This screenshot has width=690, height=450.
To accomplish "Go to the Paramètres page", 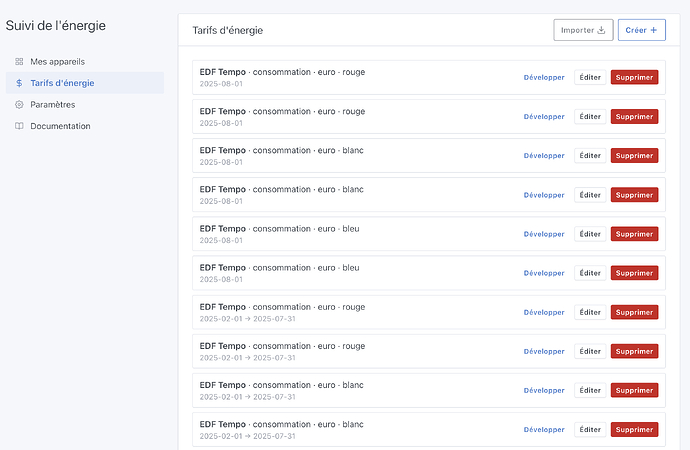I will pyautogui.click(x=52, y=105).
